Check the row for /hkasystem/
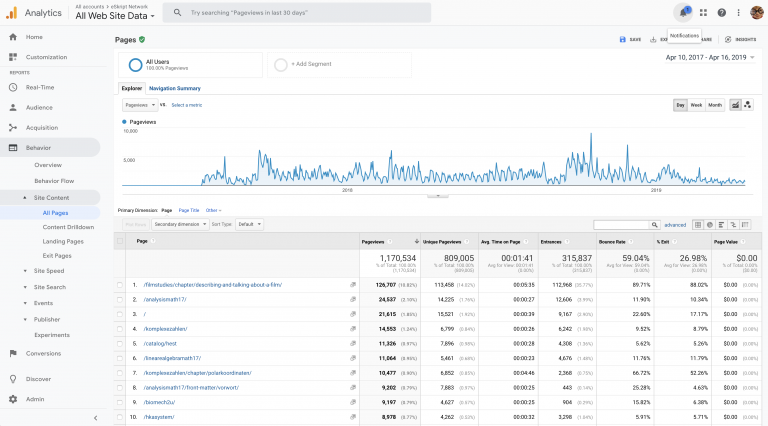This screenshot has height=426, width=768. tap(120, 417)
